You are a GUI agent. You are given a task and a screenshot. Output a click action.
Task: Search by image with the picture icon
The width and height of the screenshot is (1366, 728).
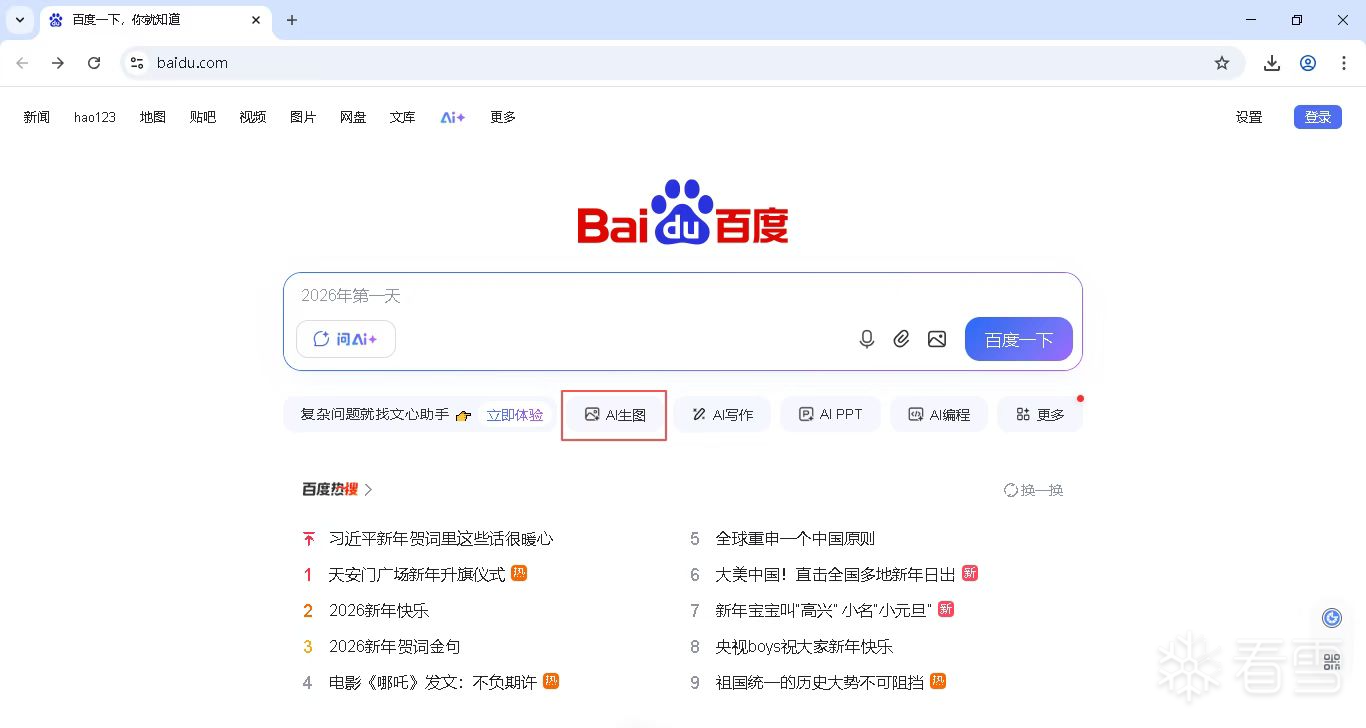pyautogui.click(x=937, y=339)
